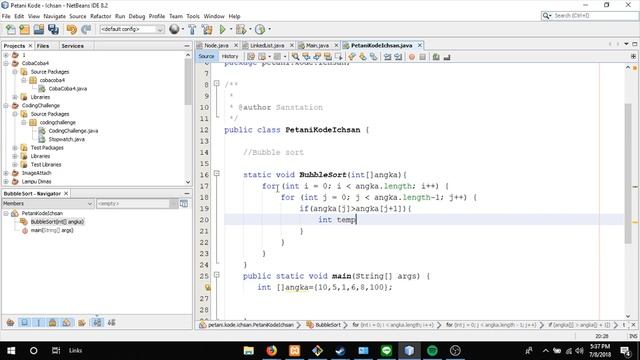The width and height of the screenshot is (640, 360).
Task: Expand the ImageAttach project
Action: coord(6,173)
